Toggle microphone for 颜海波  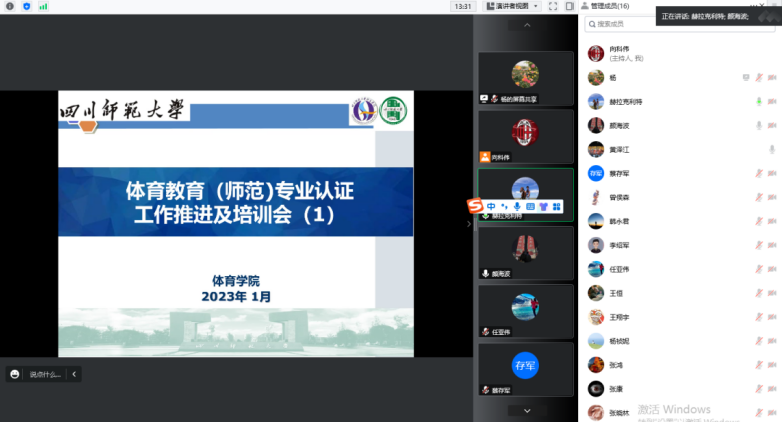click(x=759, y=125)
